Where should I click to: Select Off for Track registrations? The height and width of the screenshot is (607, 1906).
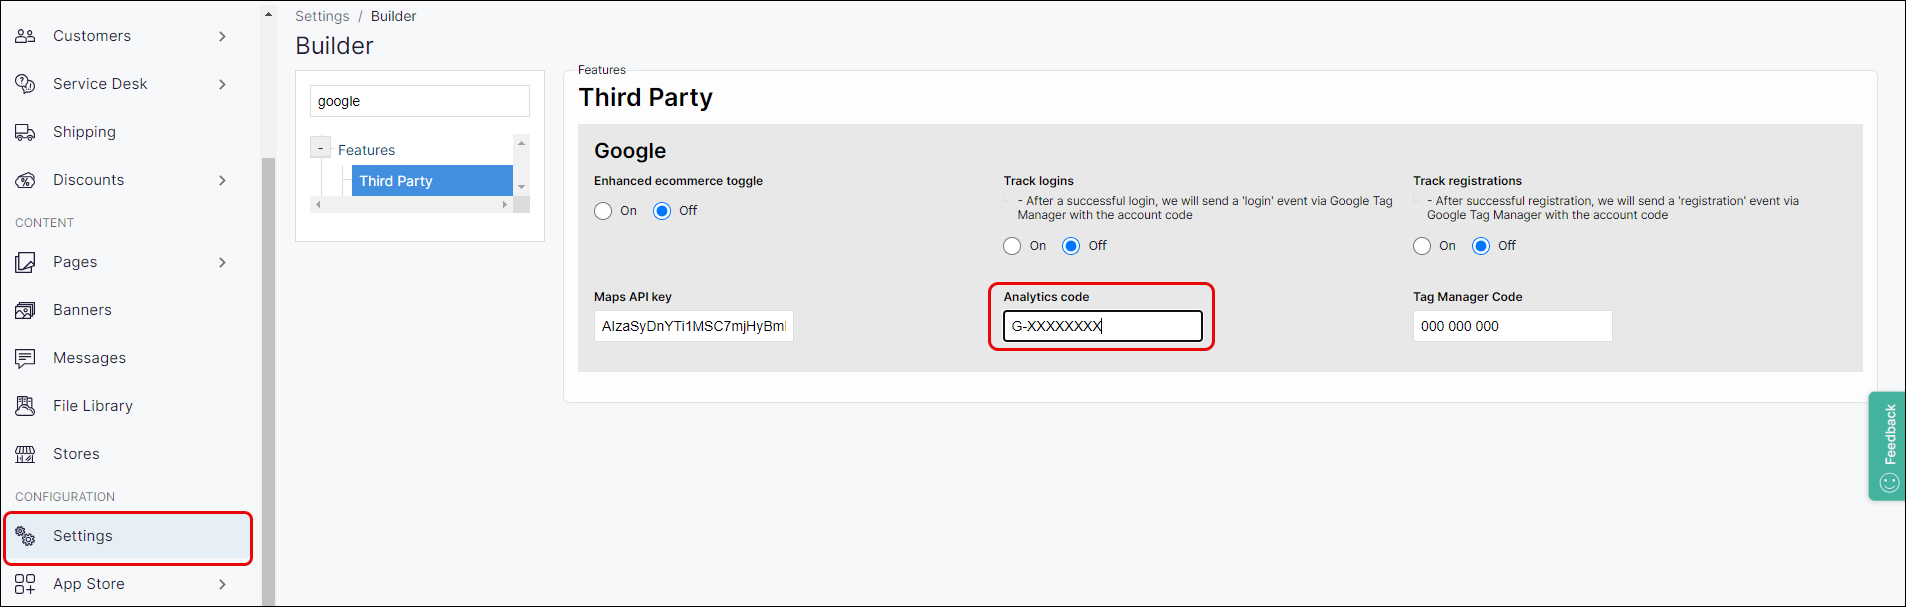tap(1481, 246)
